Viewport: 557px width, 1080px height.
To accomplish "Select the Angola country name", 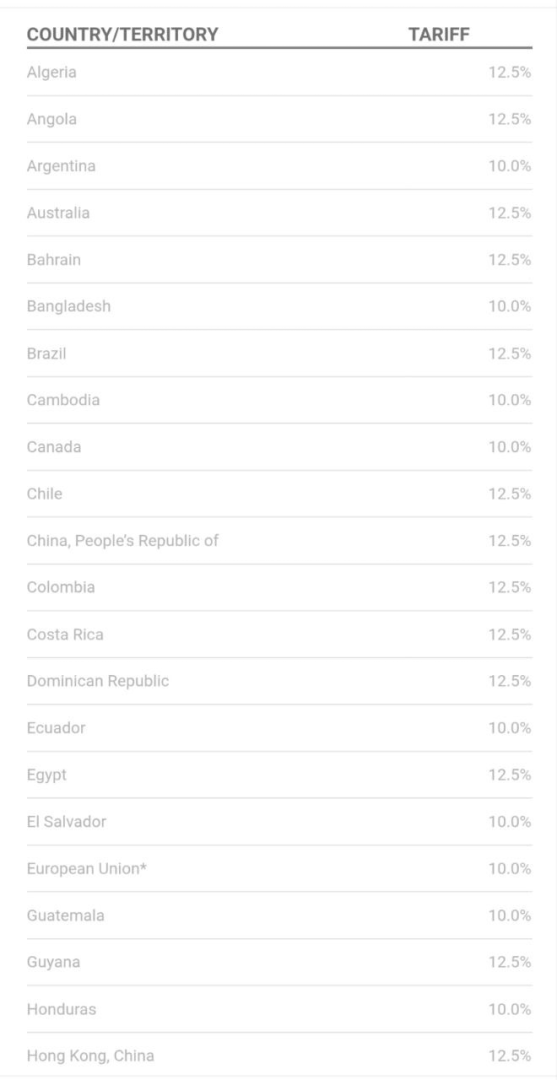I will pyautogui.click(x=52, y=119).
